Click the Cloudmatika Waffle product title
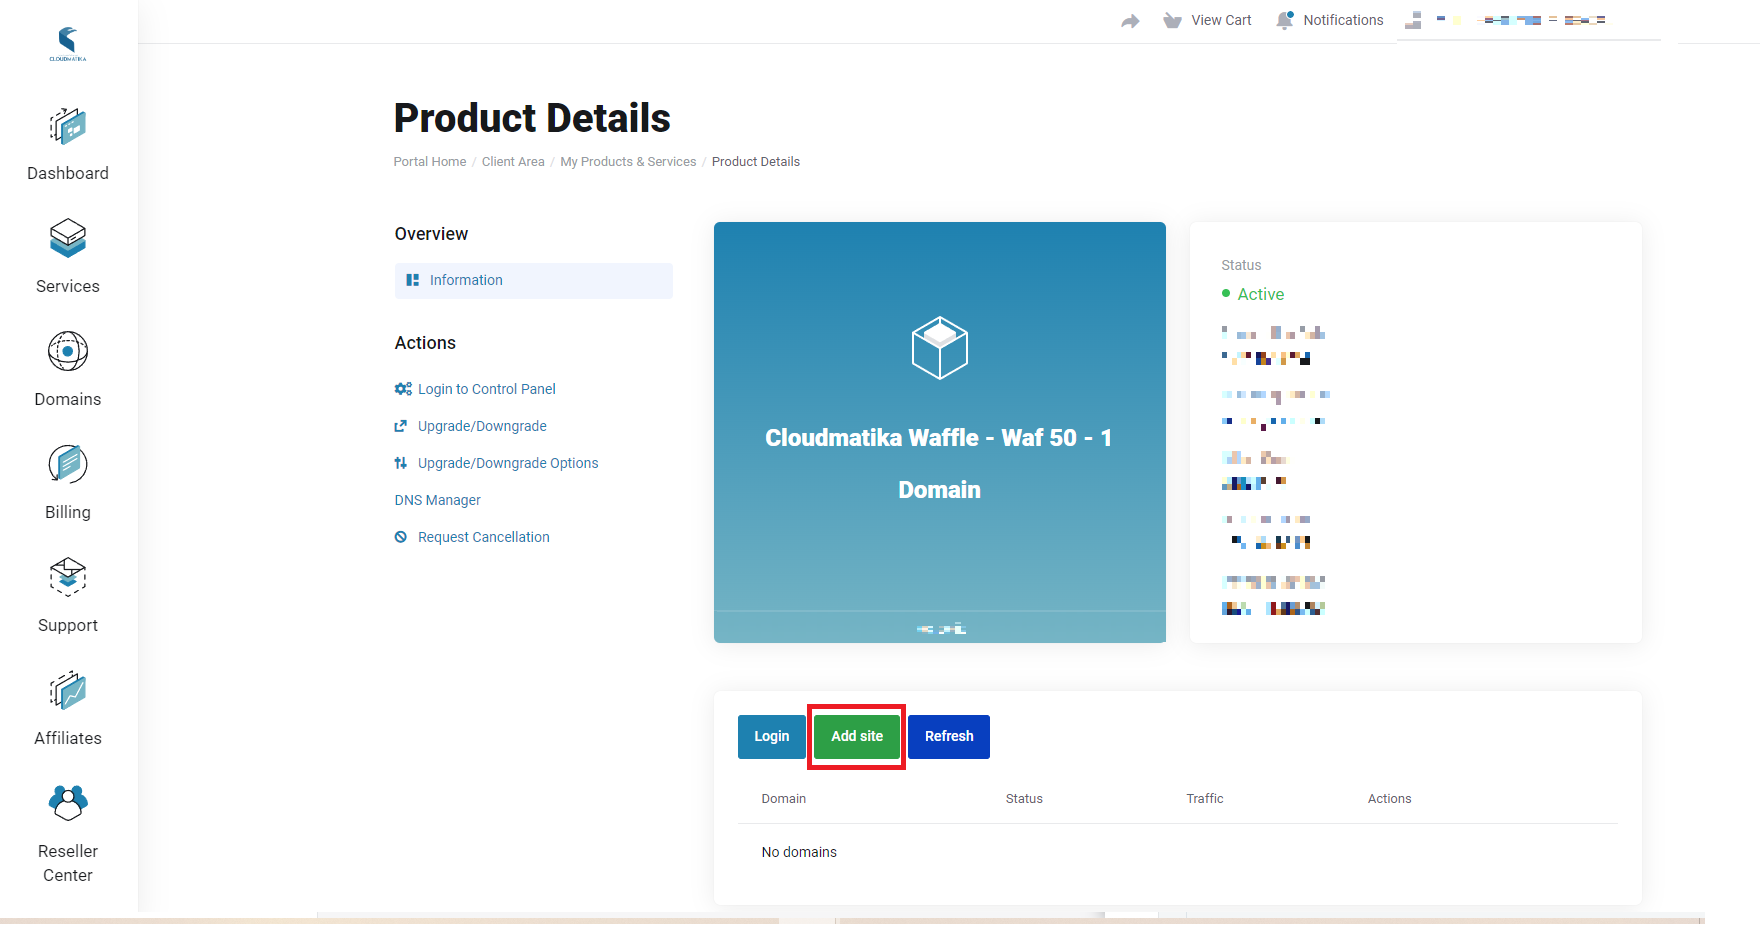Viewport: 1760px width, 932px height. 939,464
